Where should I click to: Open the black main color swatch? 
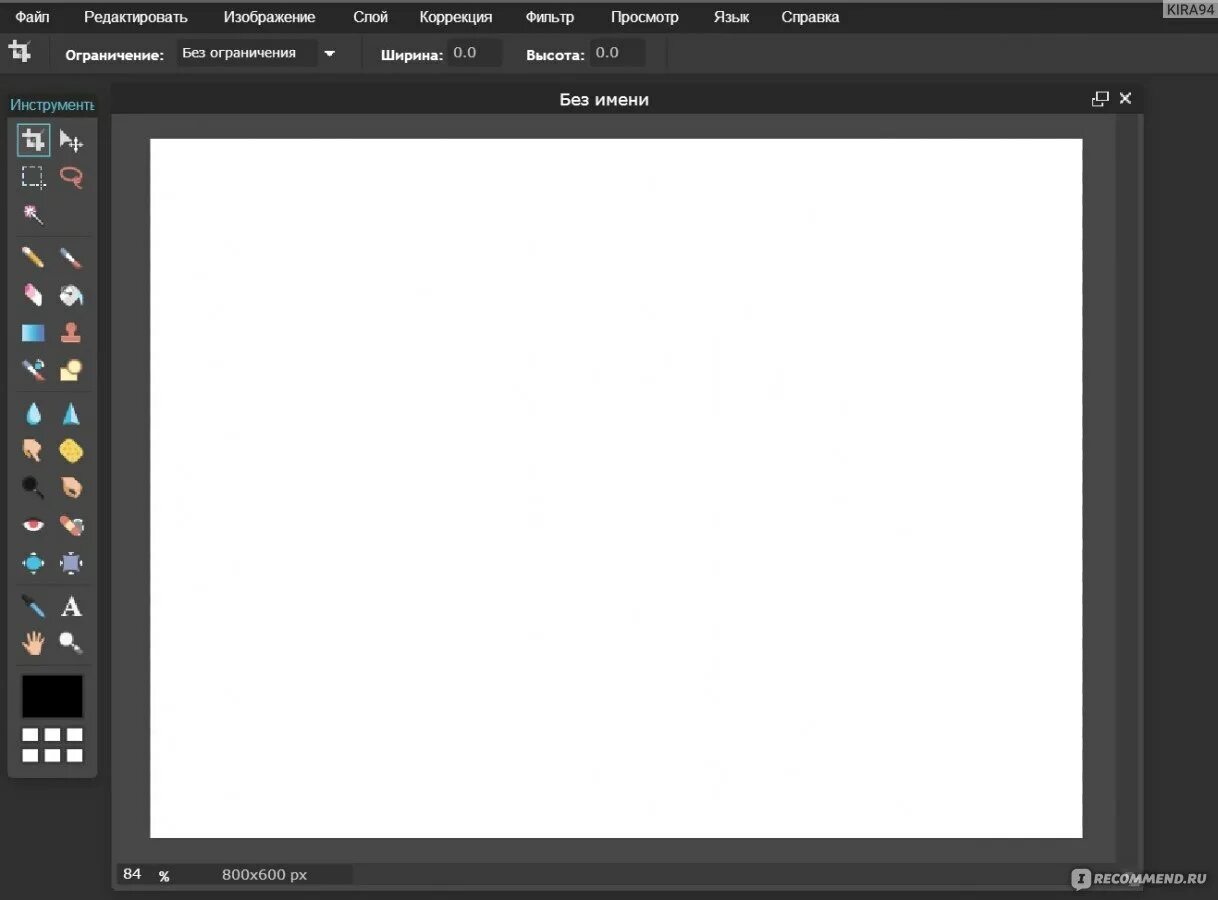click(x=53, y=696)
